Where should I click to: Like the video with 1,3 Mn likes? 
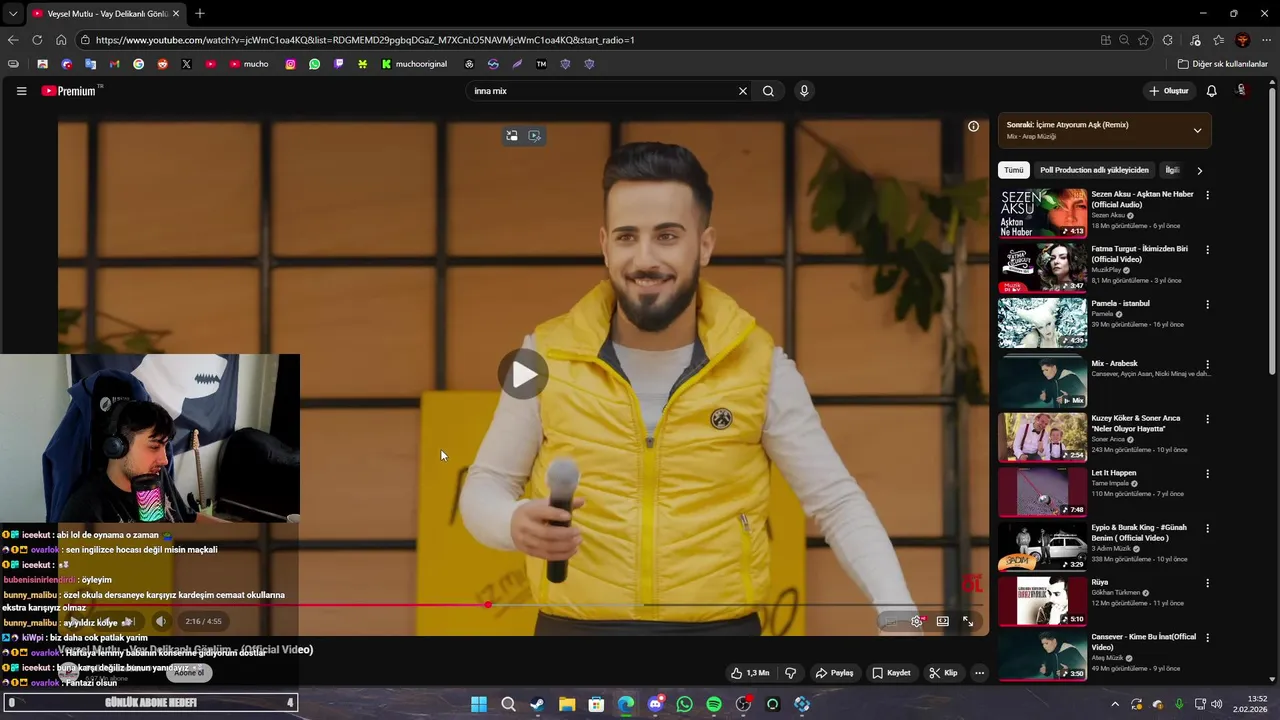[750, 673]
